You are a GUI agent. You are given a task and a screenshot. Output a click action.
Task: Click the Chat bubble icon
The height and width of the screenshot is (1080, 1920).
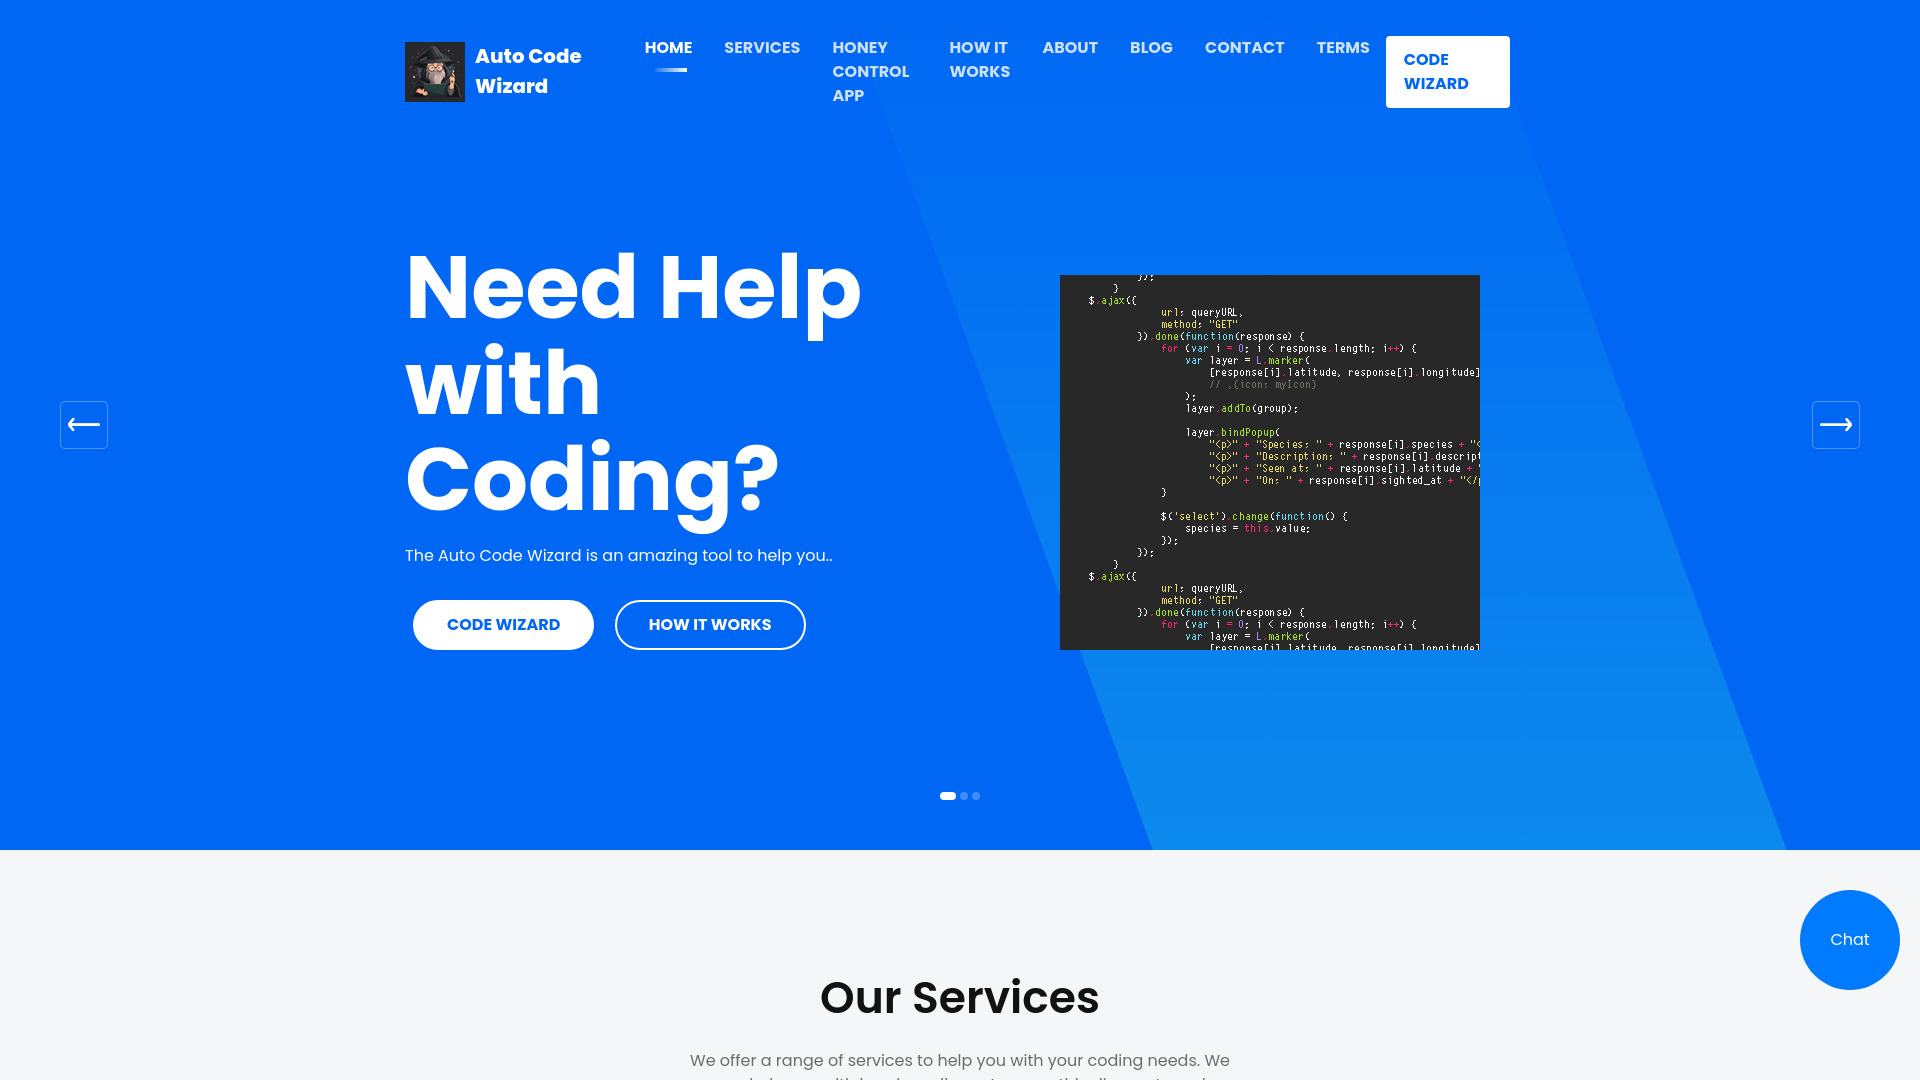coord(1849,939)
